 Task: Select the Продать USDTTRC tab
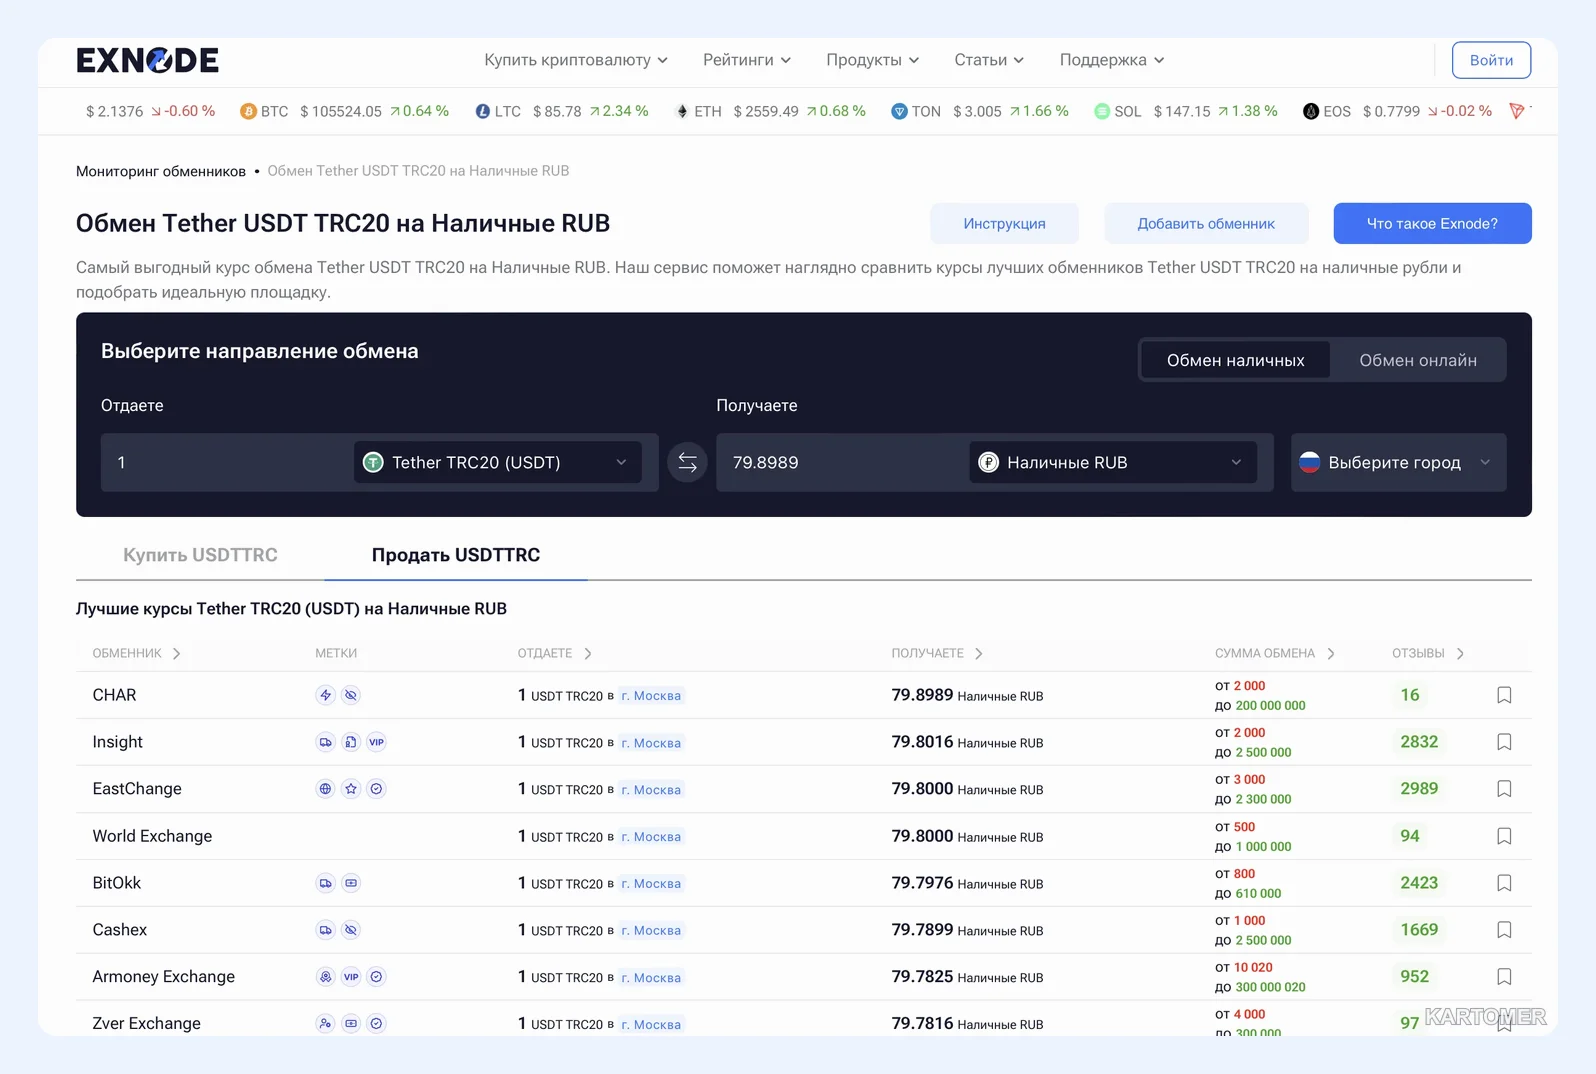click(x=456, y=555)
